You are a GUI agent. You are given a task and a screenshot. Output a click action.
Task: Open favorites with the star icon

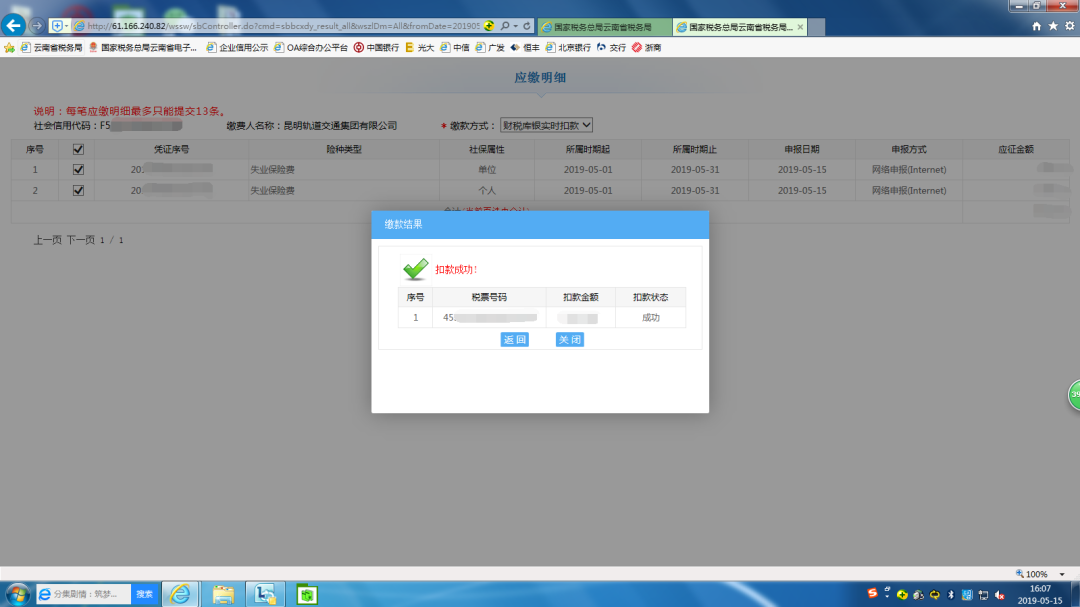pos(1053,26)
